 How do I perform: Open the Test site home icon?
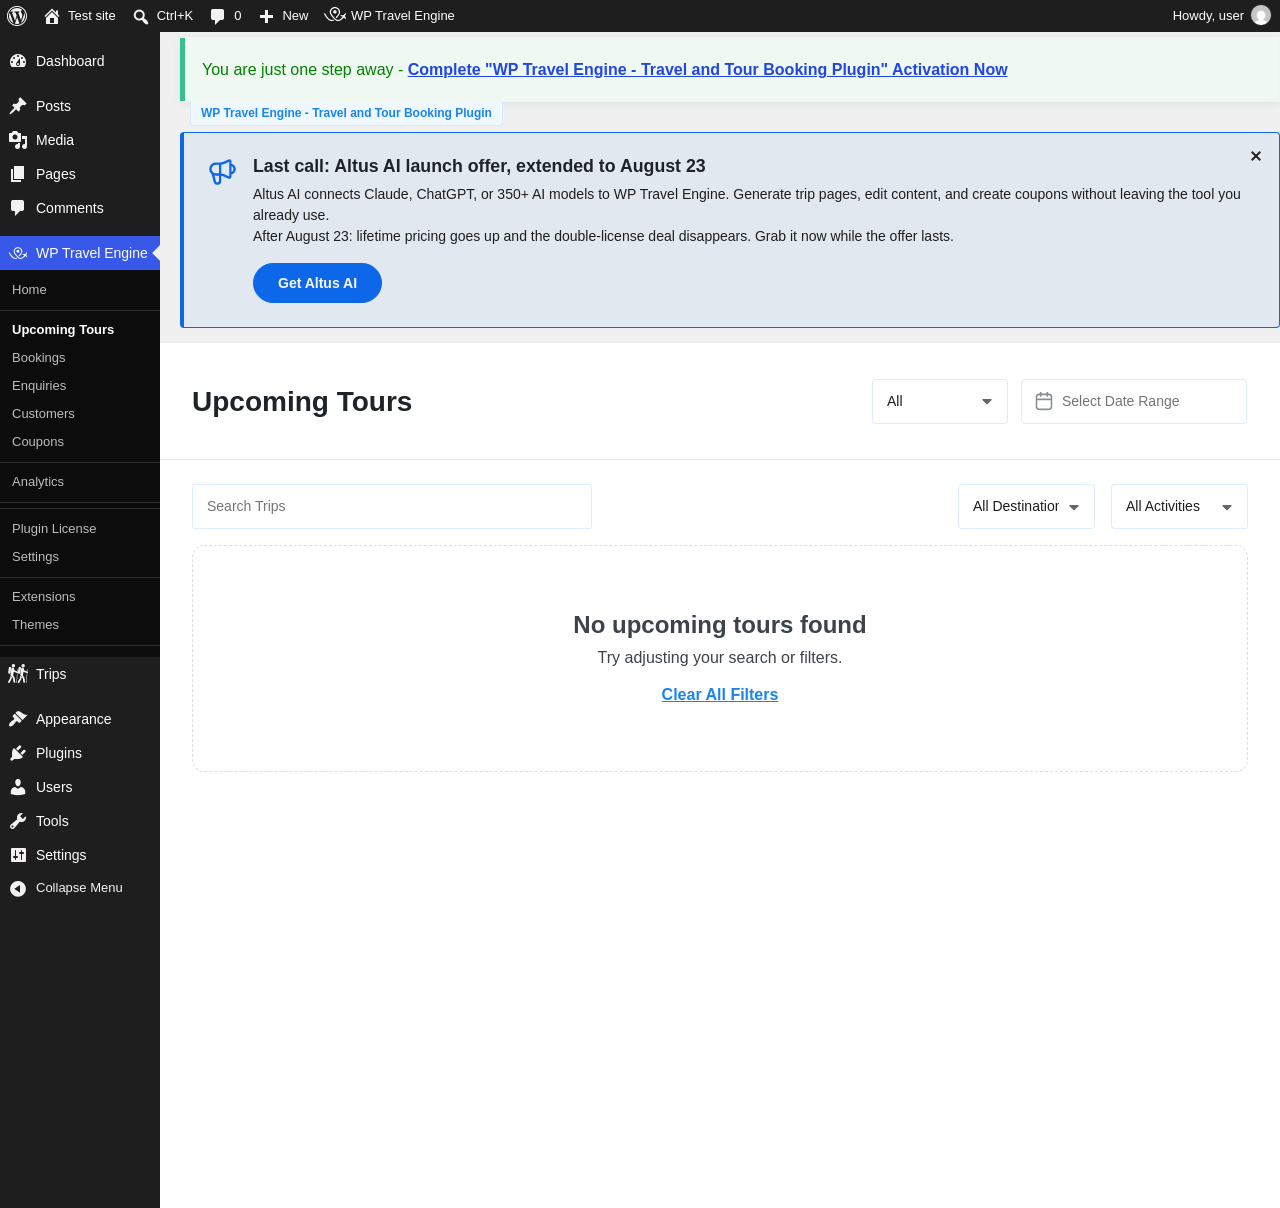pos(52,16)
